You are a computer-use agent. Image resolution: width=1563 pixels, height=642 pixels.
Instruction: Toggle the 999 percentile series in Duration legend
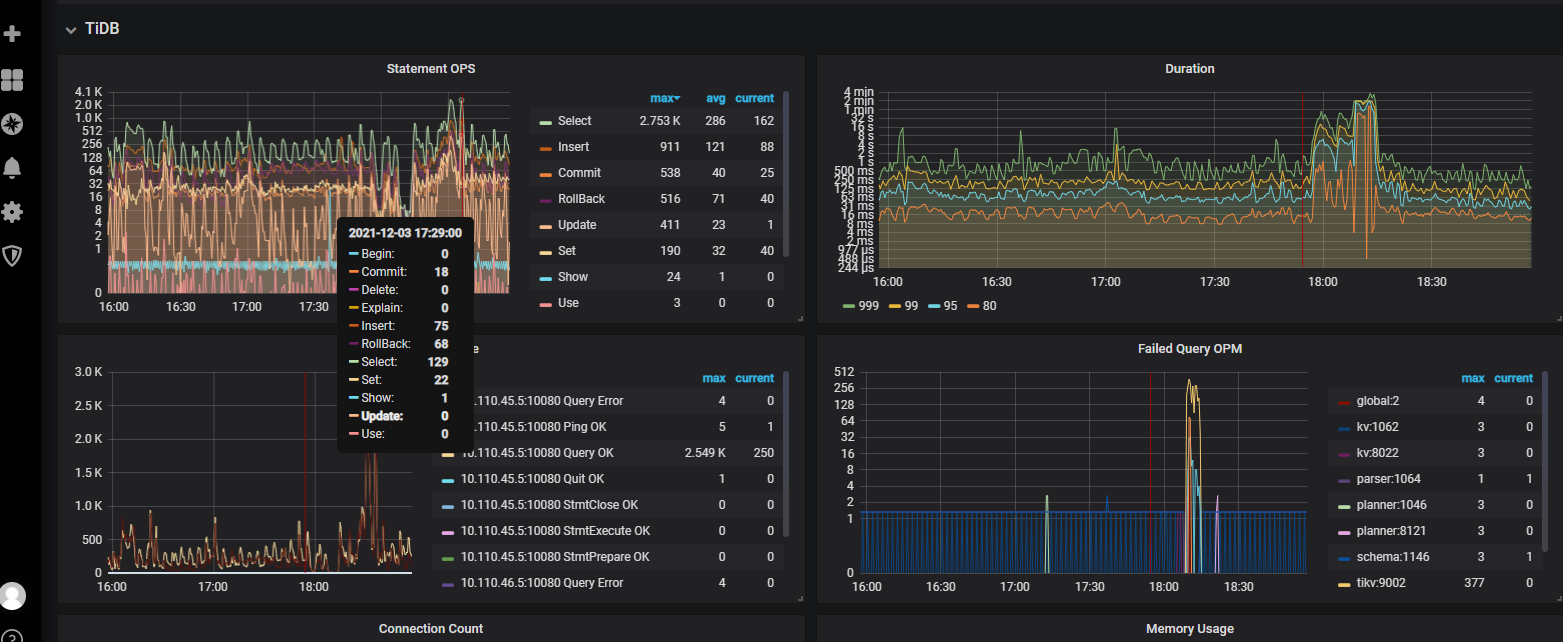click(868, 306)
